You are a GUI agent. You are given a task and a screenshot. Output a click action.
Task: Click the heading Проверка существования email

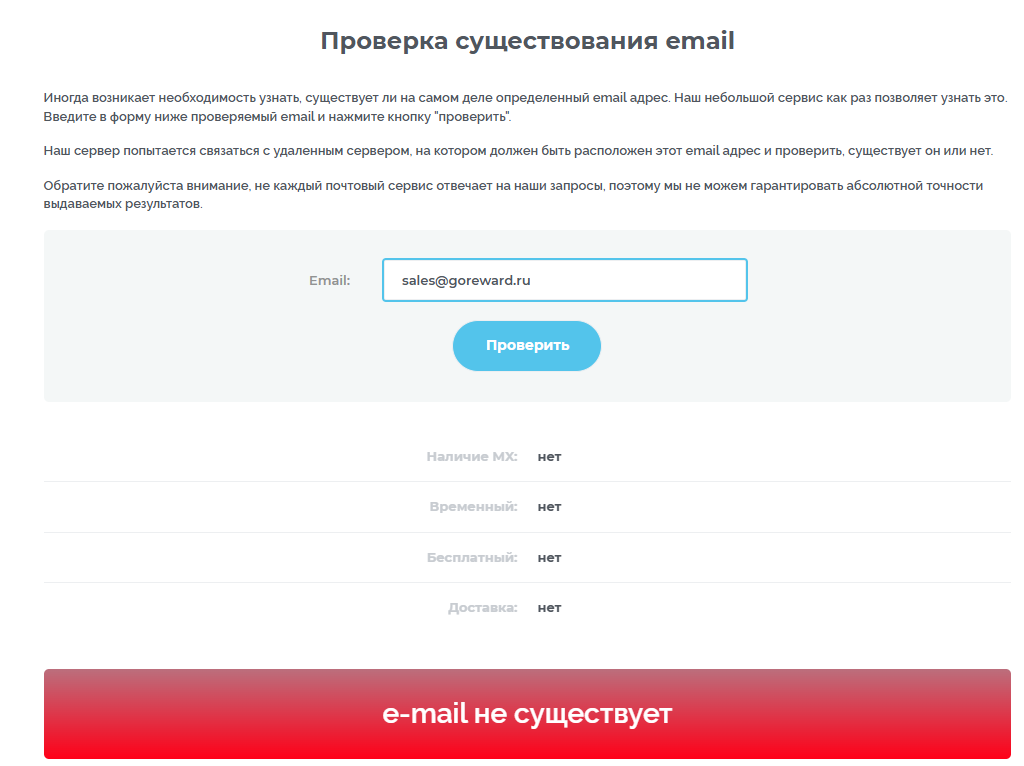(528, 40)
